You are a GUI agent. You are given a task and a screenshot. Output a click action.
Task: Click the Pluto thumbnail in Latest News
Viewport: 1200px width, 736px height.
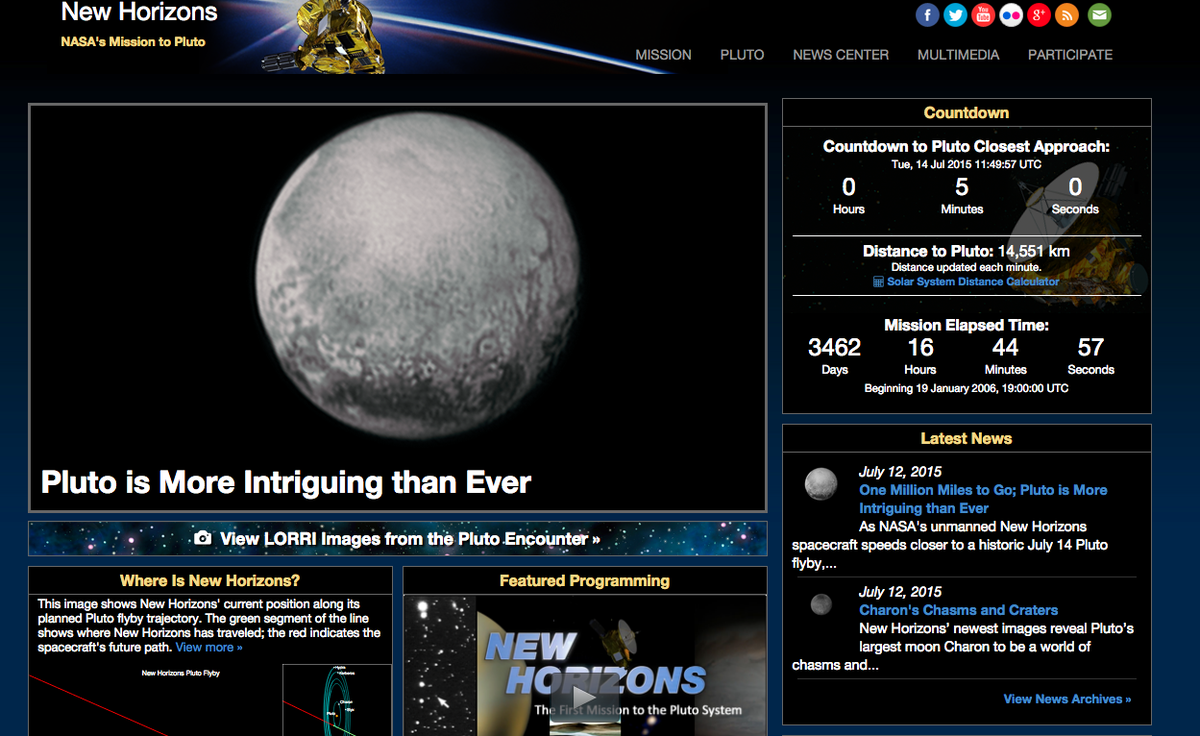(x=821, y=484)
